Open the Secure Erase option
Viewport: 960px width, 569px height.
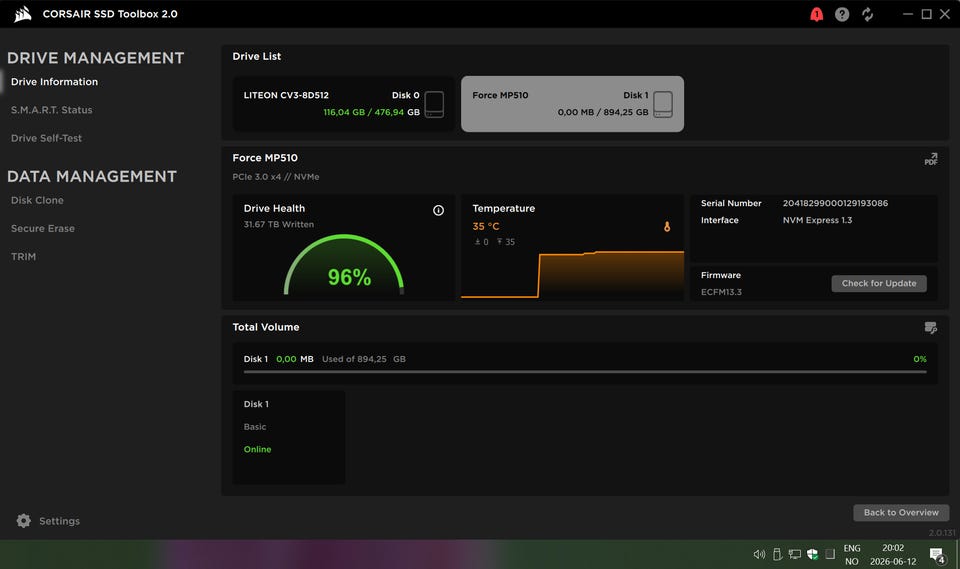pos(43,228)
